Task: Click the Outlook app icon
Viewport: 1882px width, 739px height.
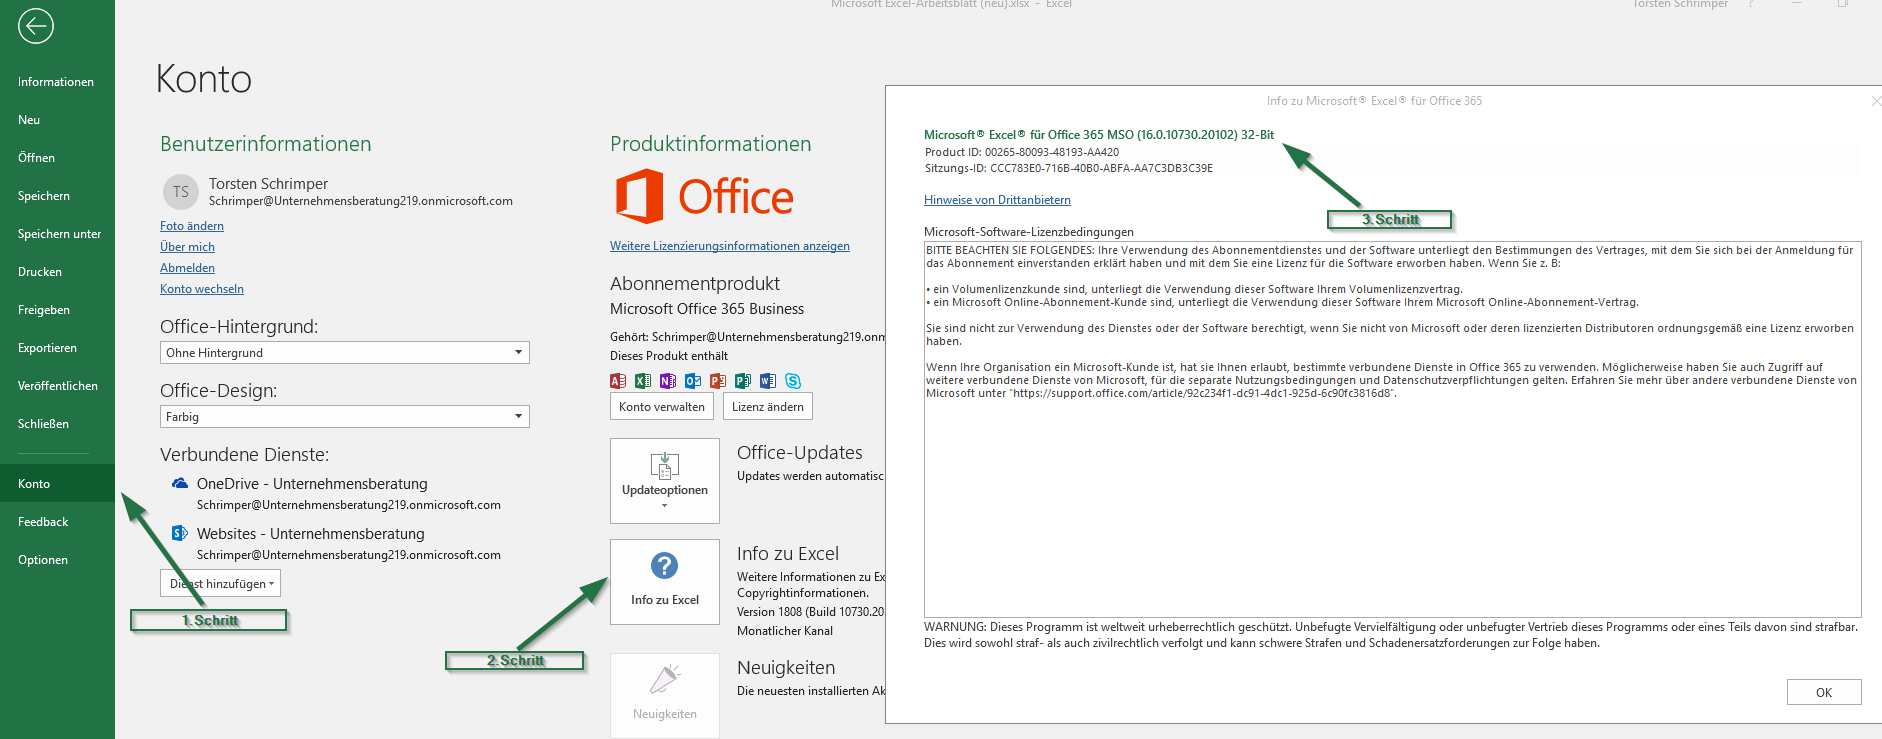Action: [x=693, y=381]
